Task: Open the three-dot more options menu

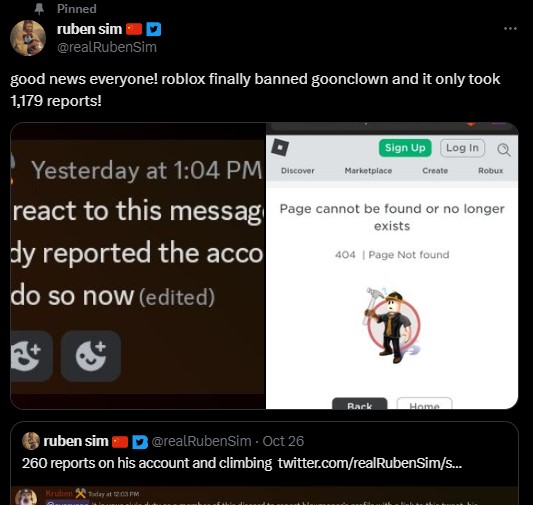Action: click(x=510, y=29)
